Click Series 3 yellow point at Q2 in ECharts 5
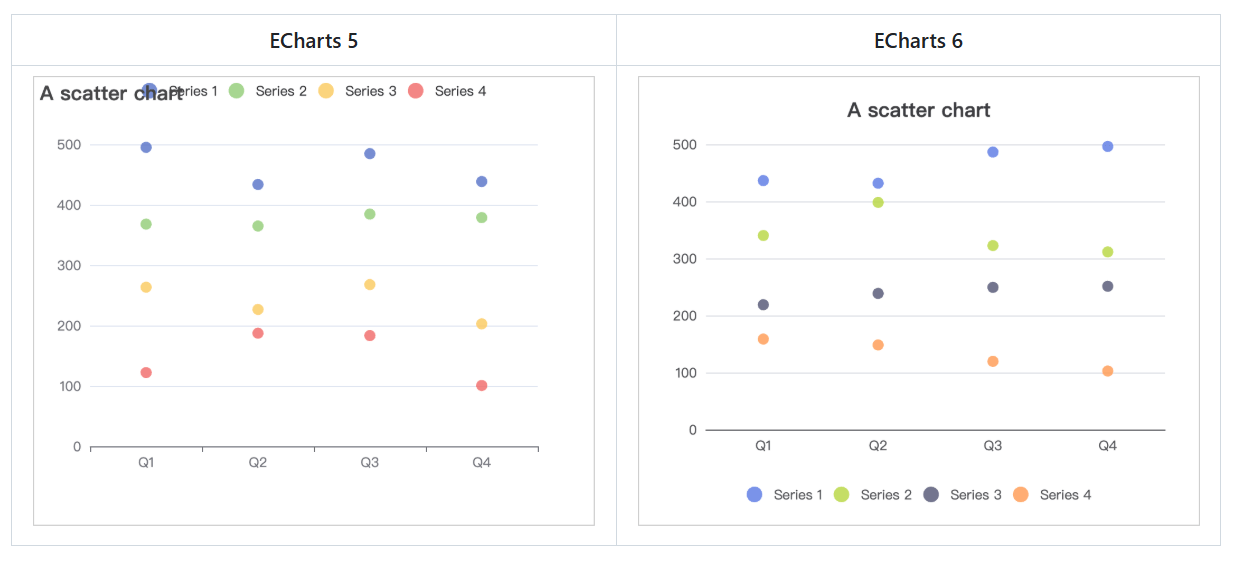This screenshot has height=561, width=1234. pyautogui.click(x=258, y=310)
